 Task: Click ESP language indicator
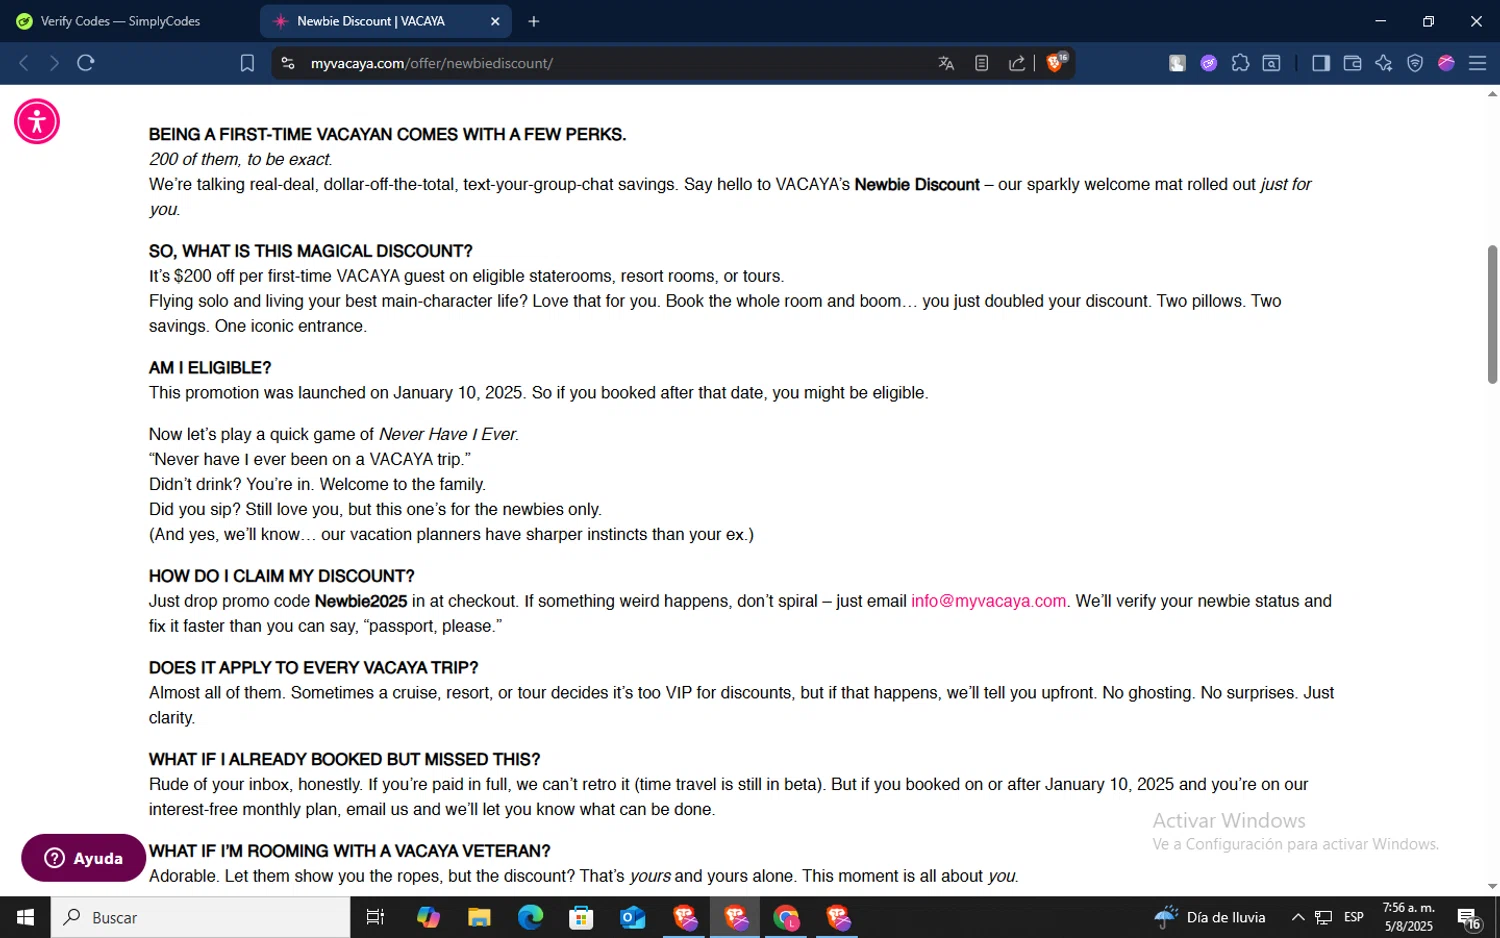1354,917
